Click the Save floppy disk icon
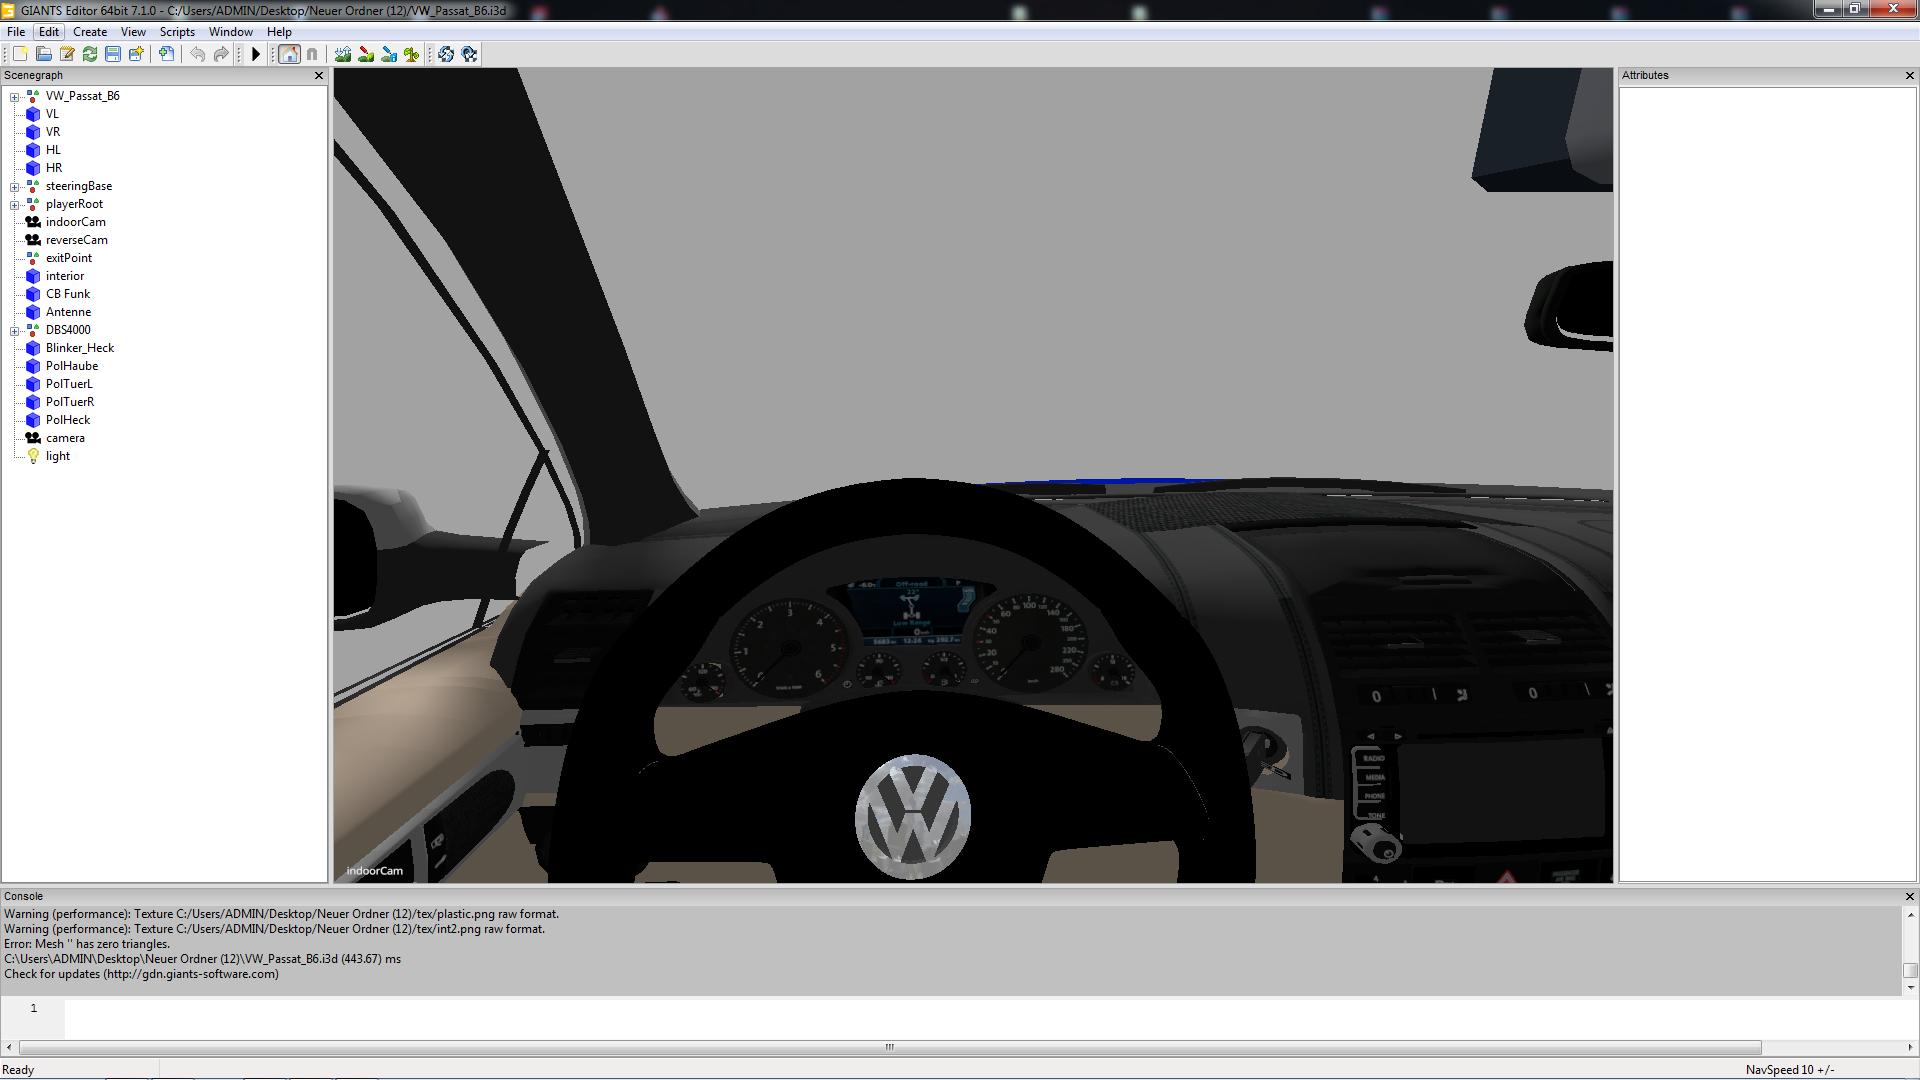The width and height of the screenshot is (1920, 1080). point(113,54)
